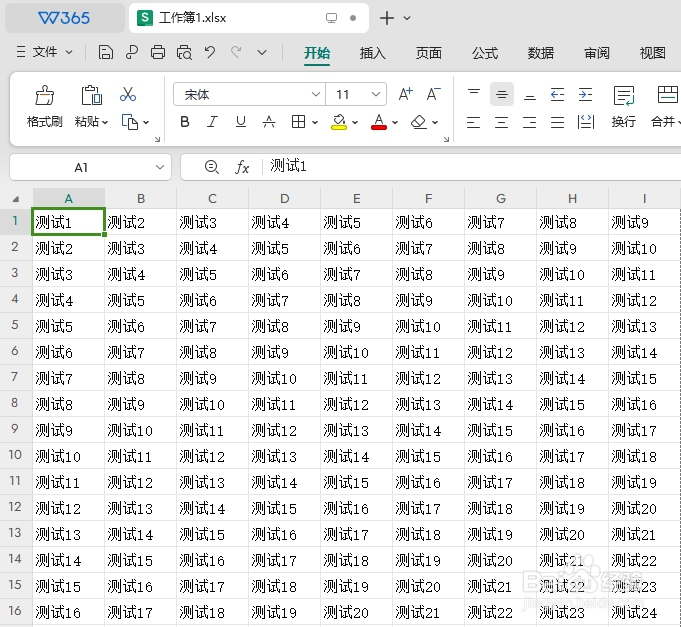Toggle Strikethrough formatting
The image size is (681, 627).
[x=269, y=122]
